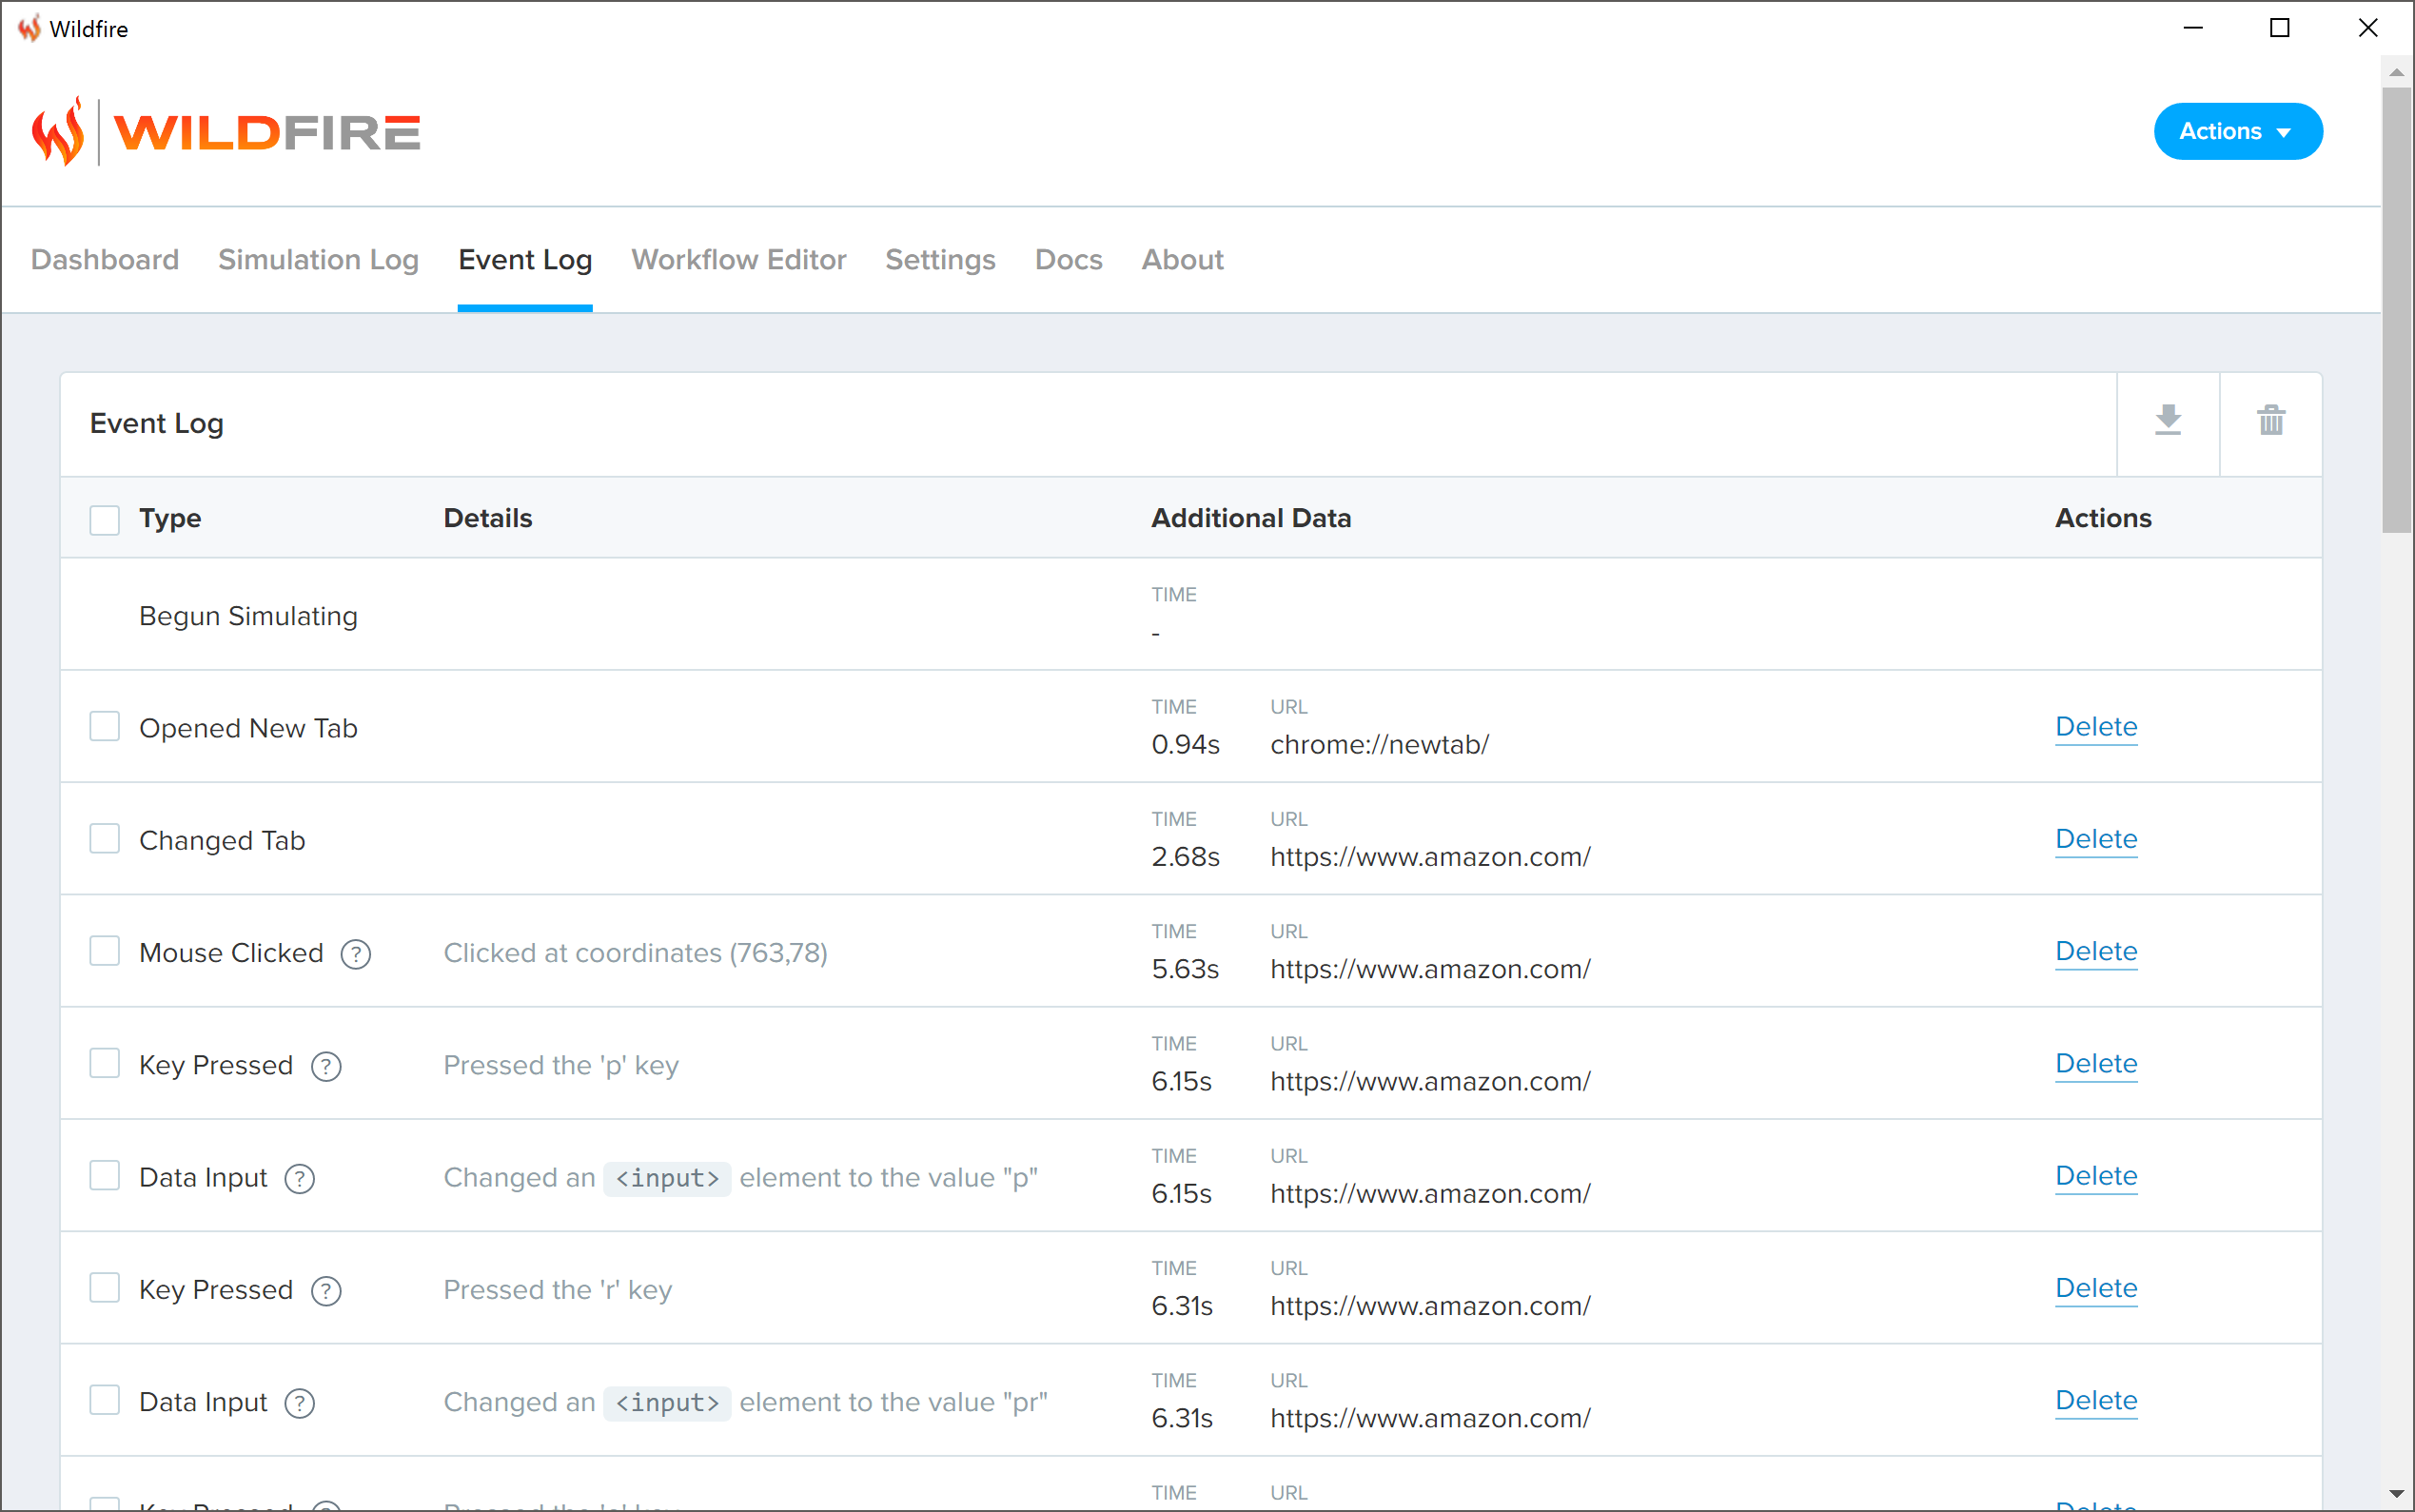Switch to the Workflow Editor tab
Screen dimensions: 2415x1512
738,260
